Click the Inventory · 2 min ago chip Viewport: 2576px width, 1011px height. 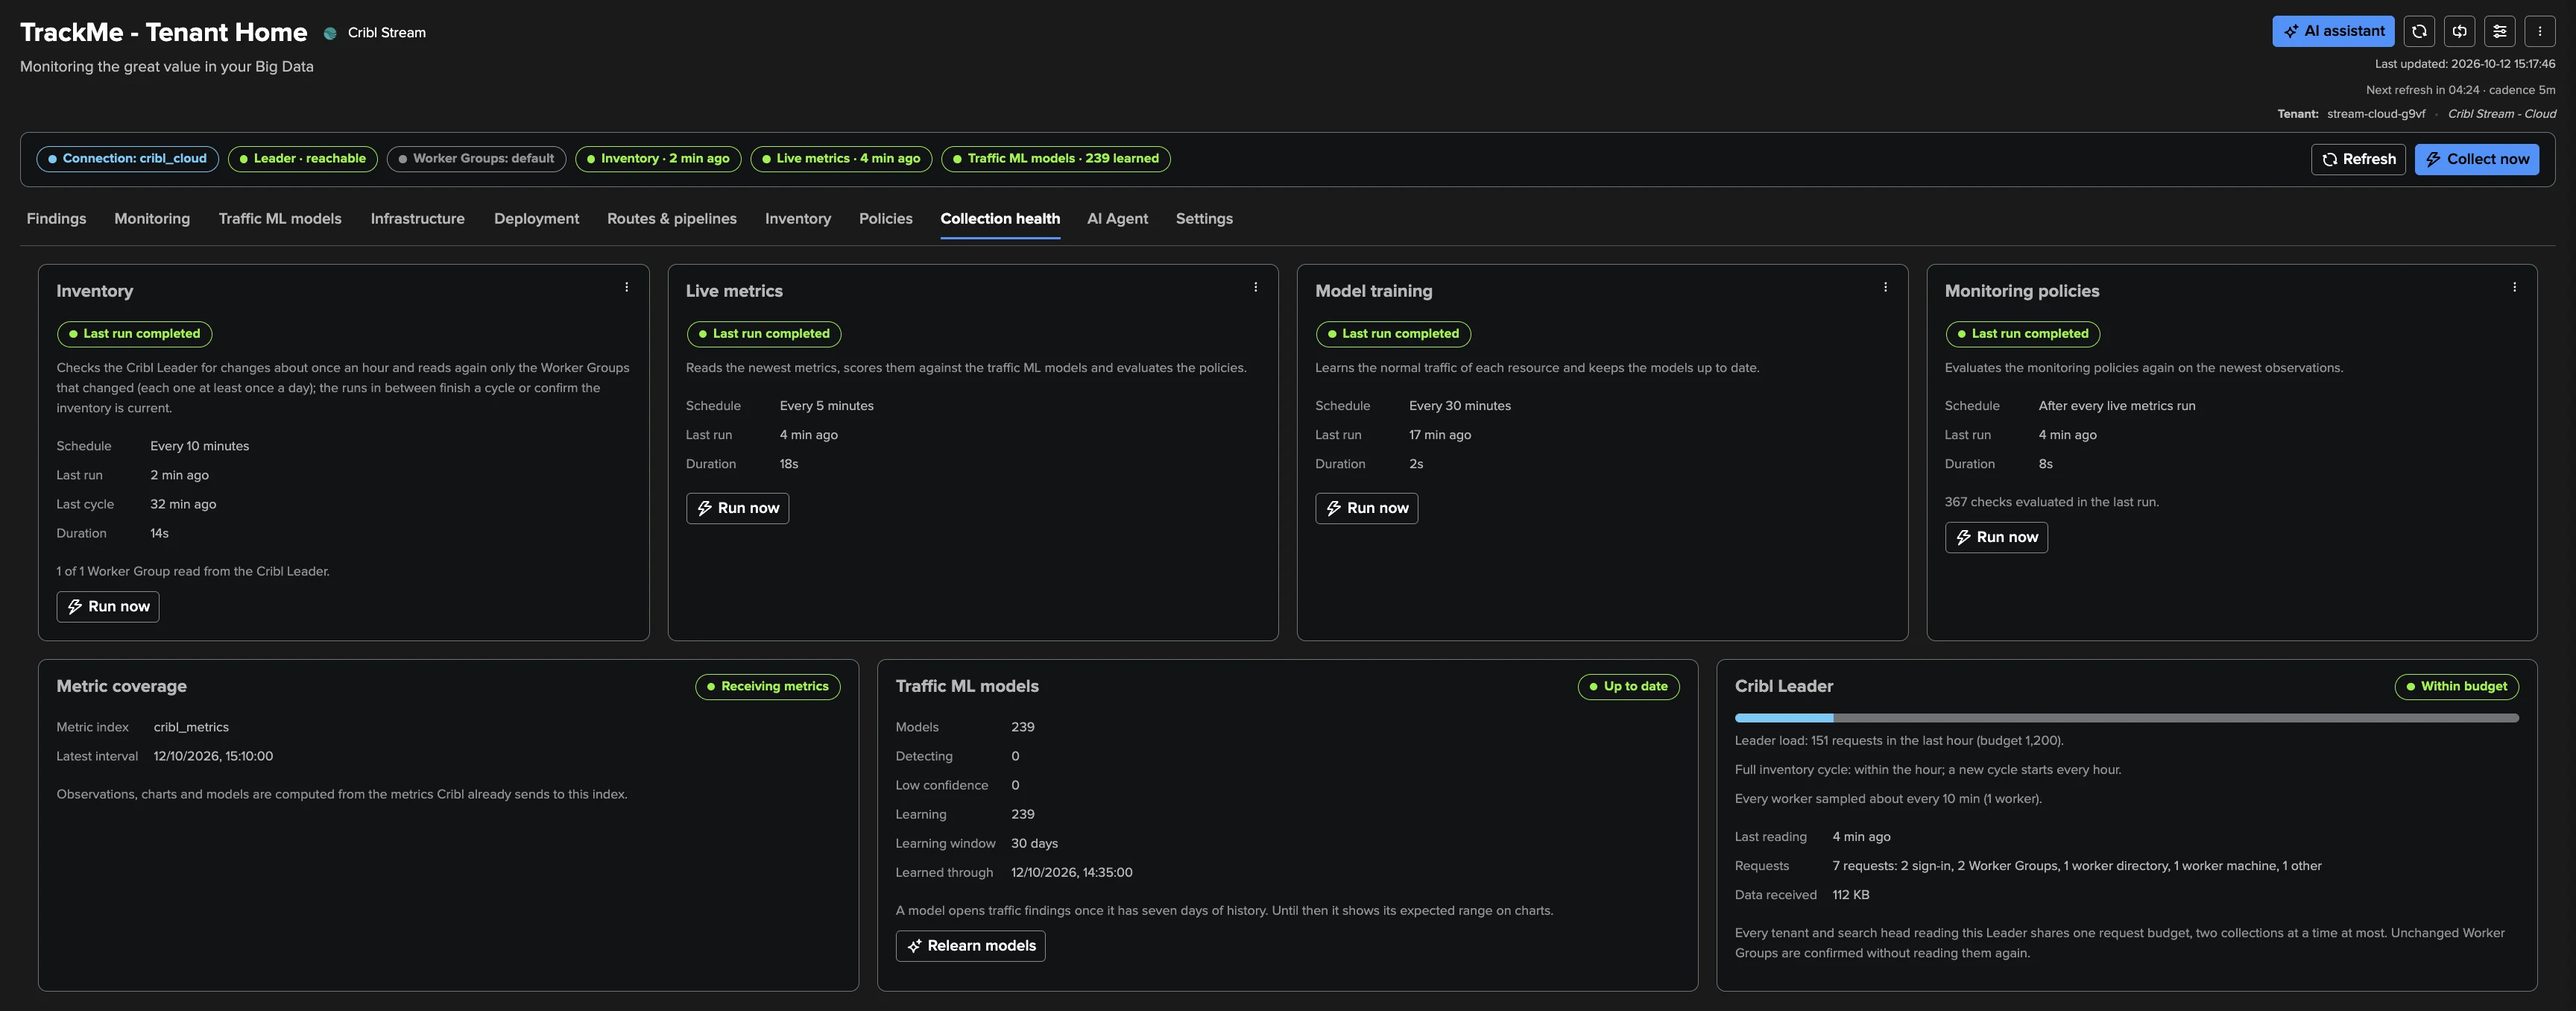[658, 159]
